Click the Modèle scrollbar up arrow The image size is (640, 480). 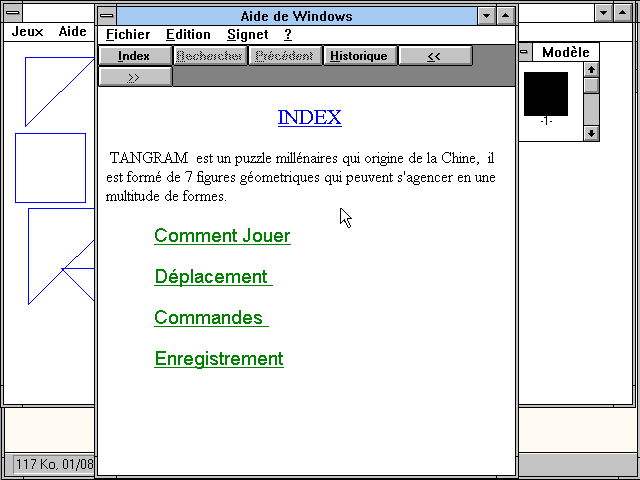click(591, 70)
